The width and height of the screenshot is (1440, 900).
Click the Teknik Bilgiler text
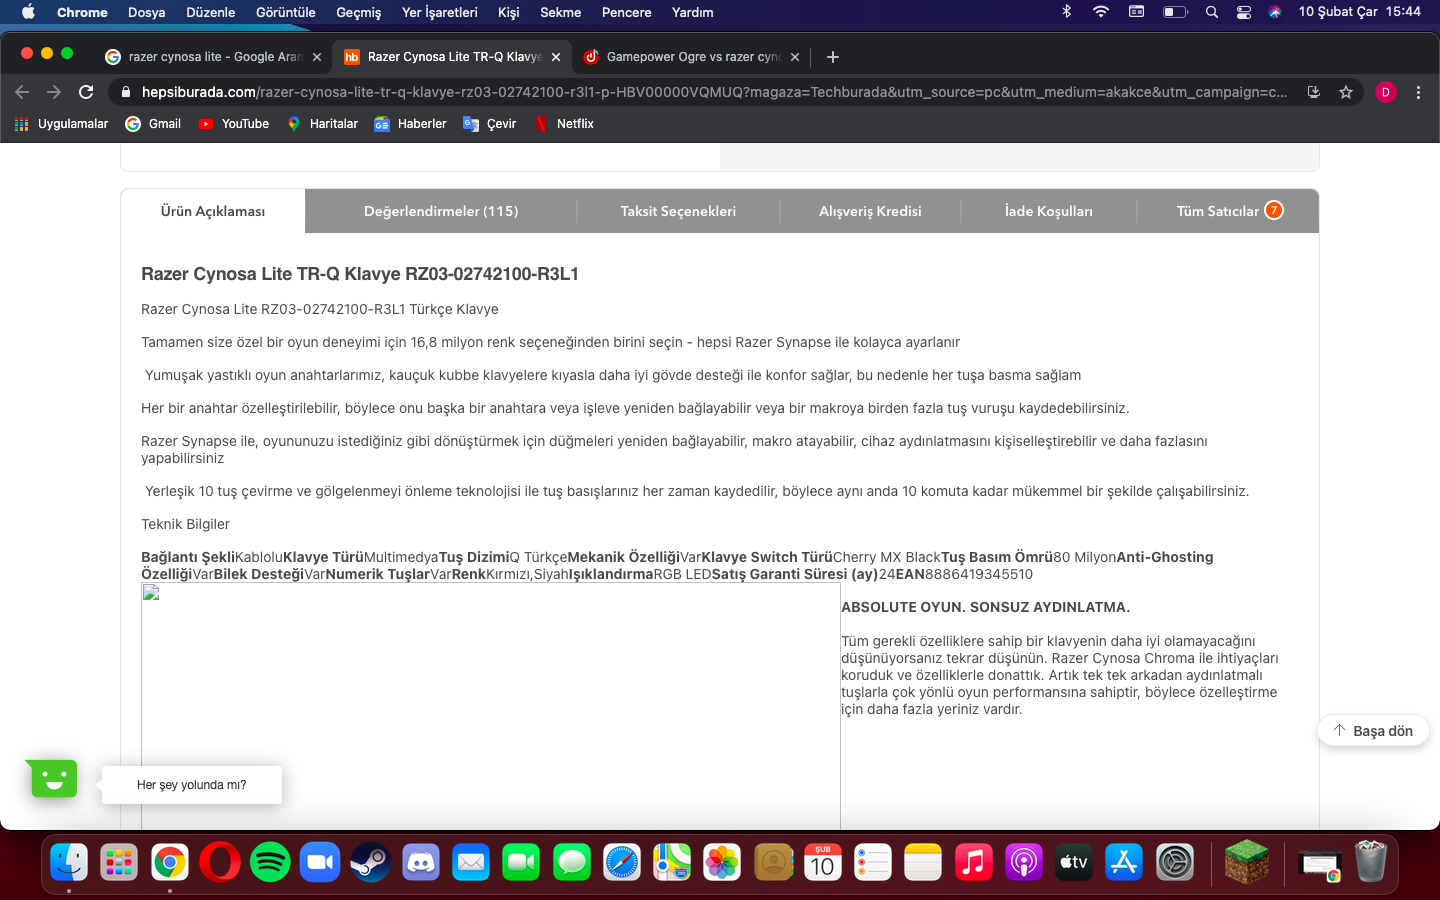[x=185, y=524]
